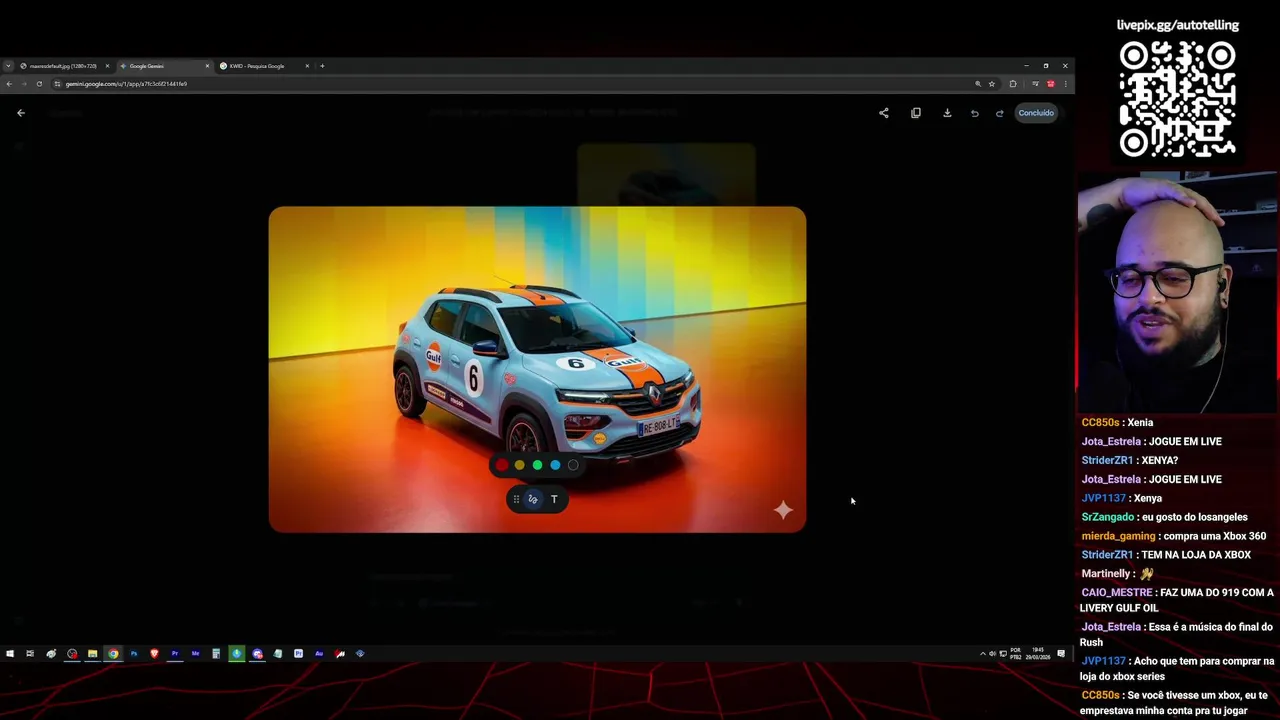Select the freehand draw tool
This screenshot has width=1280, height=720.
tap(533, 499)
